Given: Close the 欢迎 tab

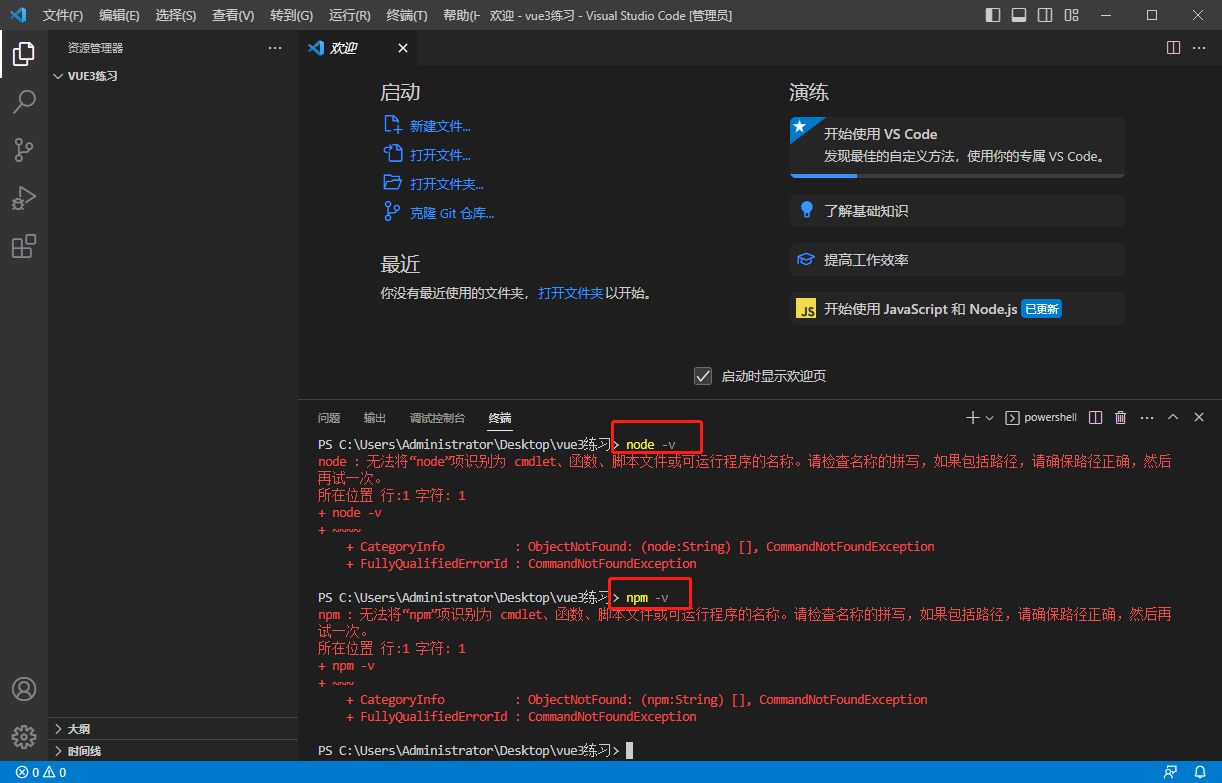Looking at the screenshot, I should [403, 48].
